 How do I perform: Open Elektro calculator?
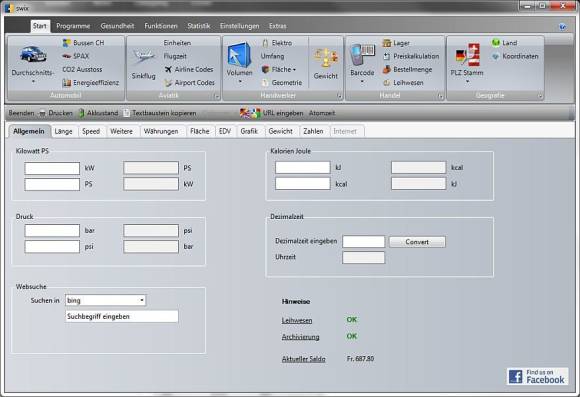click(x=277, y=43)
